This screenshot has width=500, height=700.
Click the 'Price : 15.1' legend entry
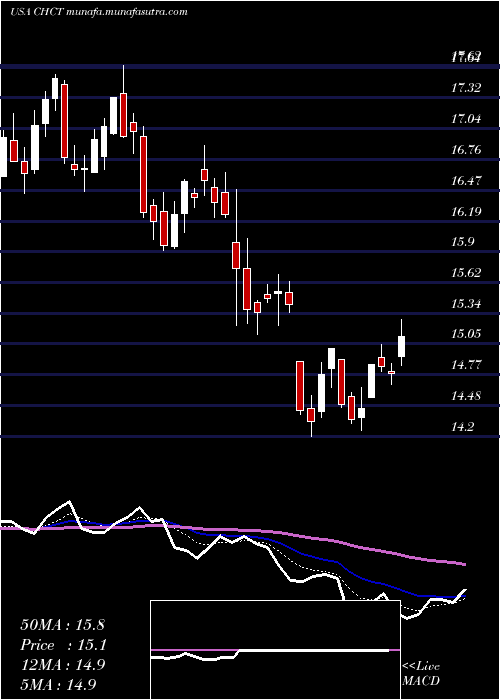coord(62,645)
